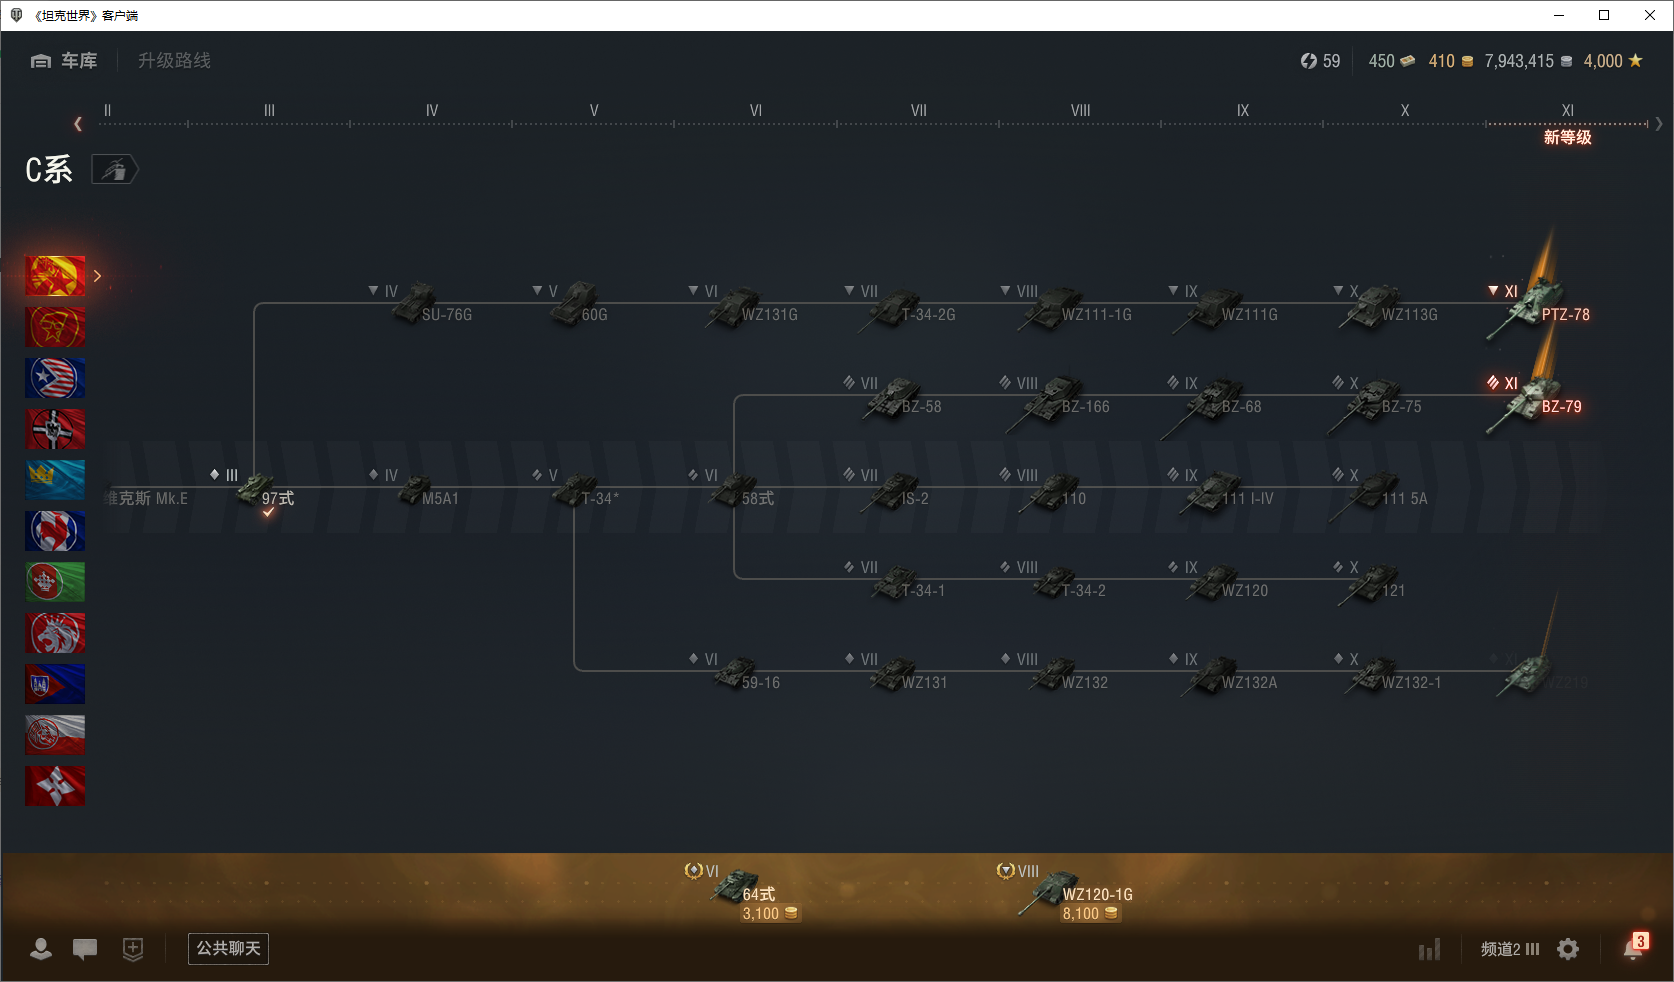Select the UK lion flag
The width and height of the screenshot is (1674, 982).
tap(55, 633)
